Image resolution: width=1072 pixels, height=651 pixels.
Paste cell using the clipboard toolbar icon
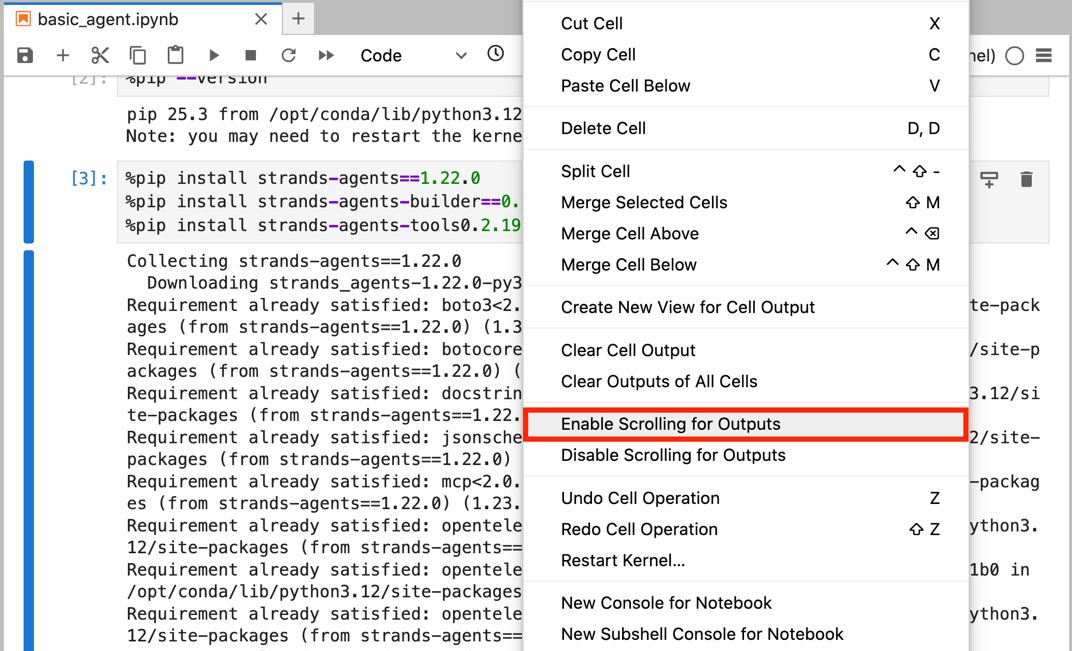click(176, 55)
